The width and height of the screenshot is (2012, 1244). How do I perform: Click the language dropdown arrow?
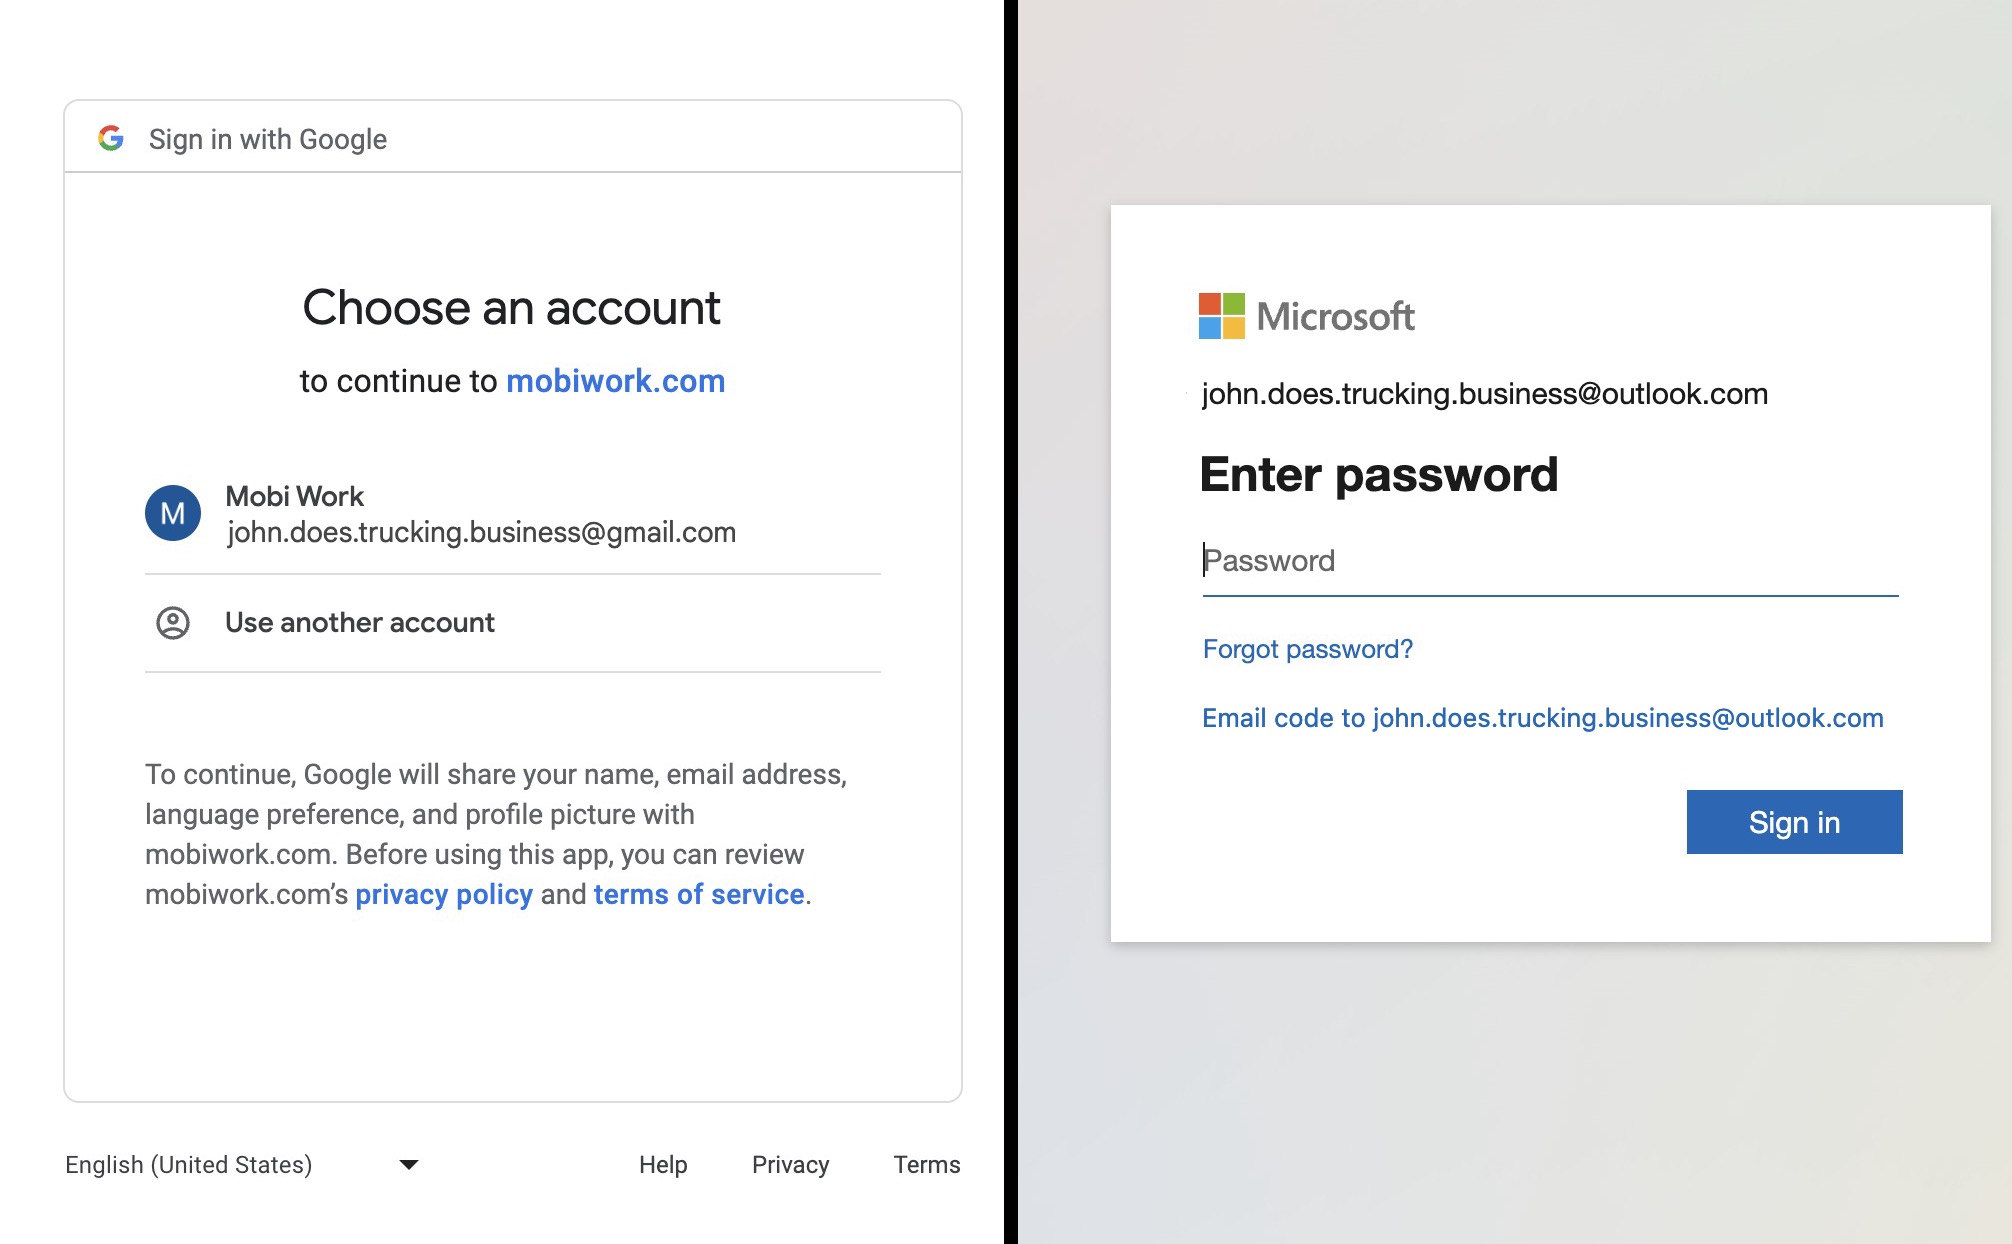click(408, 1165)
